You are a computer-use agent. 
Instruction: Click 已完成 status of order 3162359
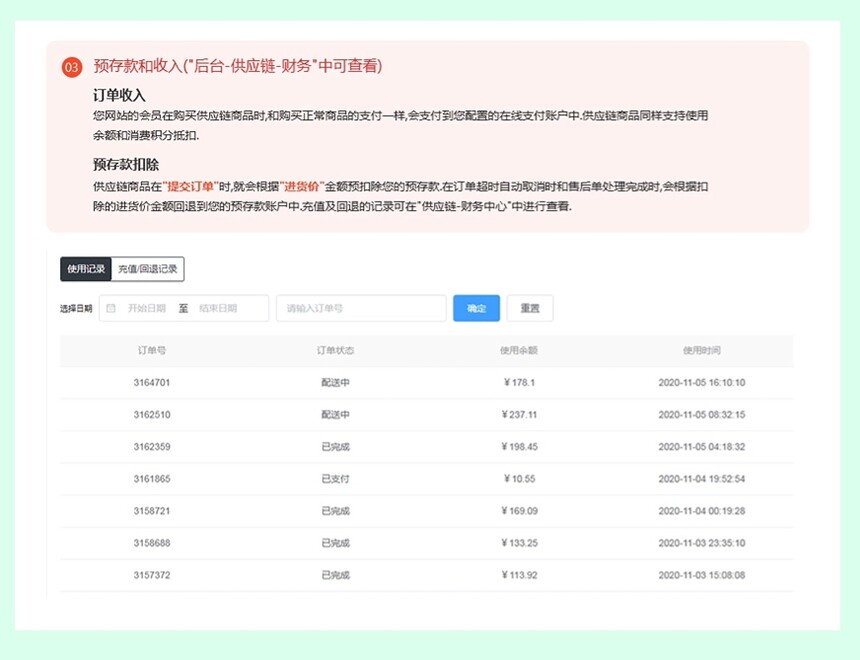pyautogui.click(x=335, y=447)
